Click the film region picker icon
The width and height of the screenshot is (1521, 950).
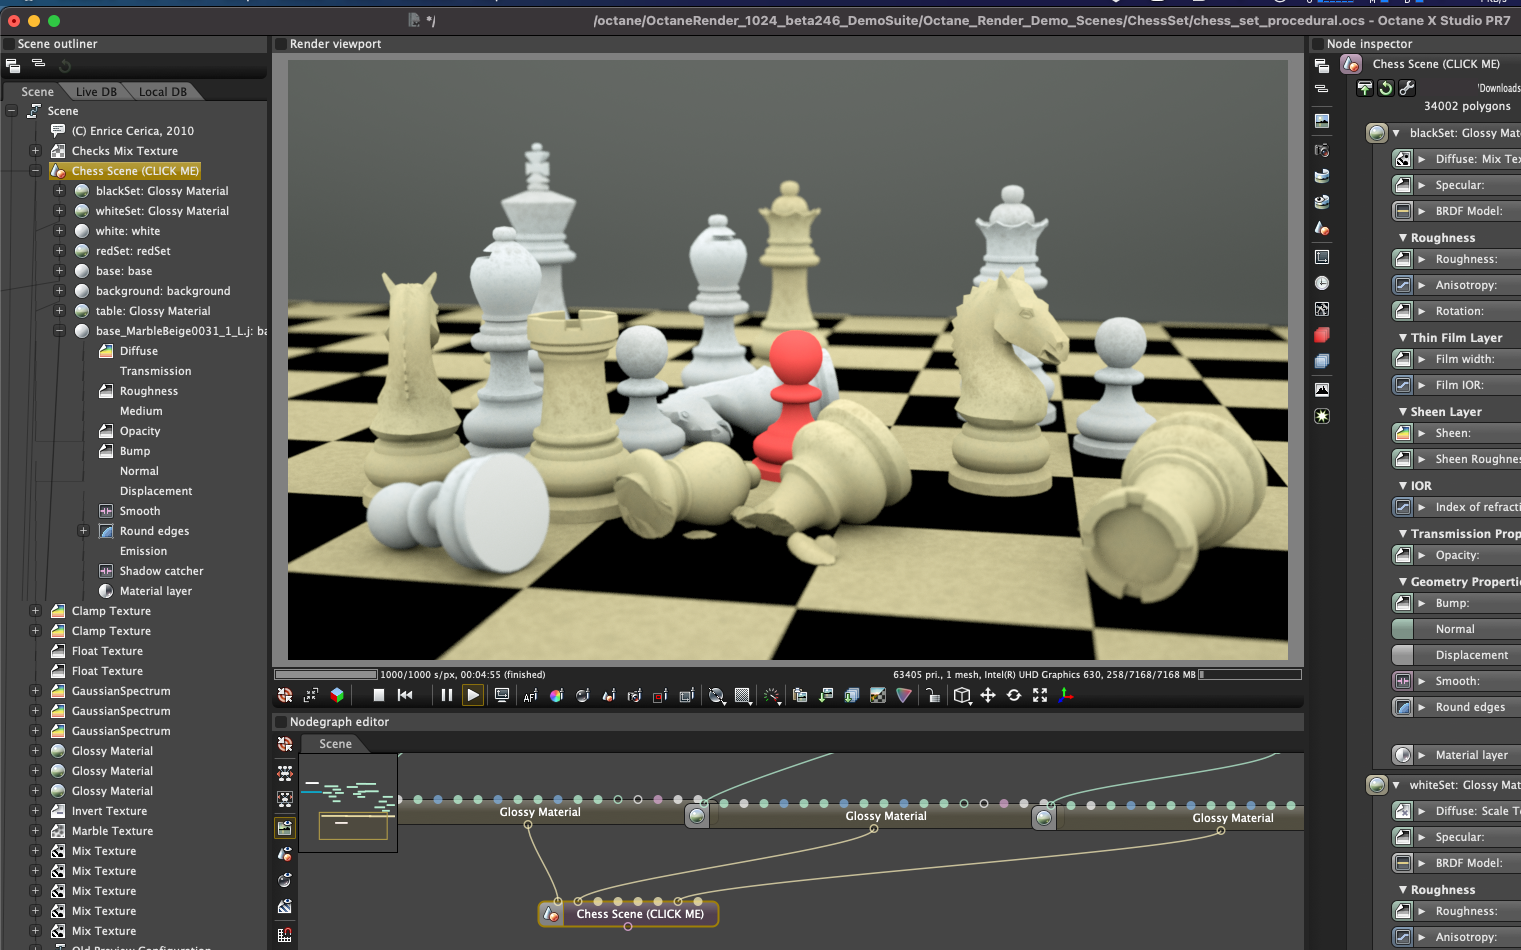click(686, 695)
